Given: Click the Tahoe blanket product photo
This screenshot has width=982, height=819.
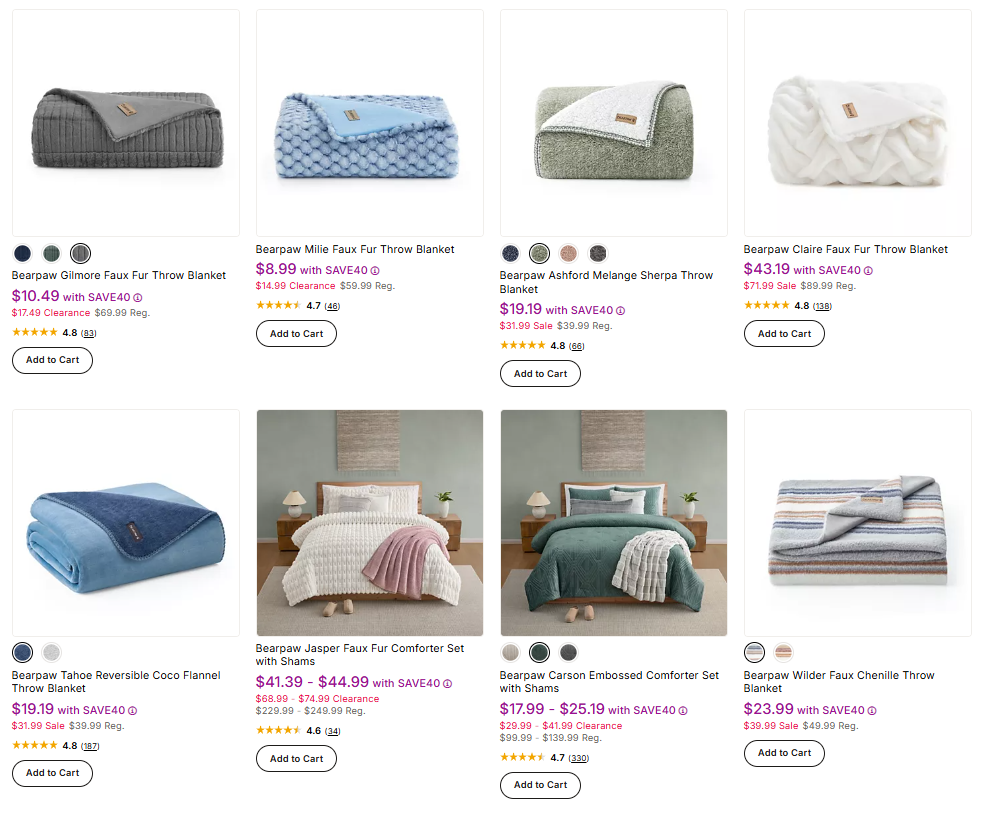Looking at the screenshot, I should pos(125,522).
